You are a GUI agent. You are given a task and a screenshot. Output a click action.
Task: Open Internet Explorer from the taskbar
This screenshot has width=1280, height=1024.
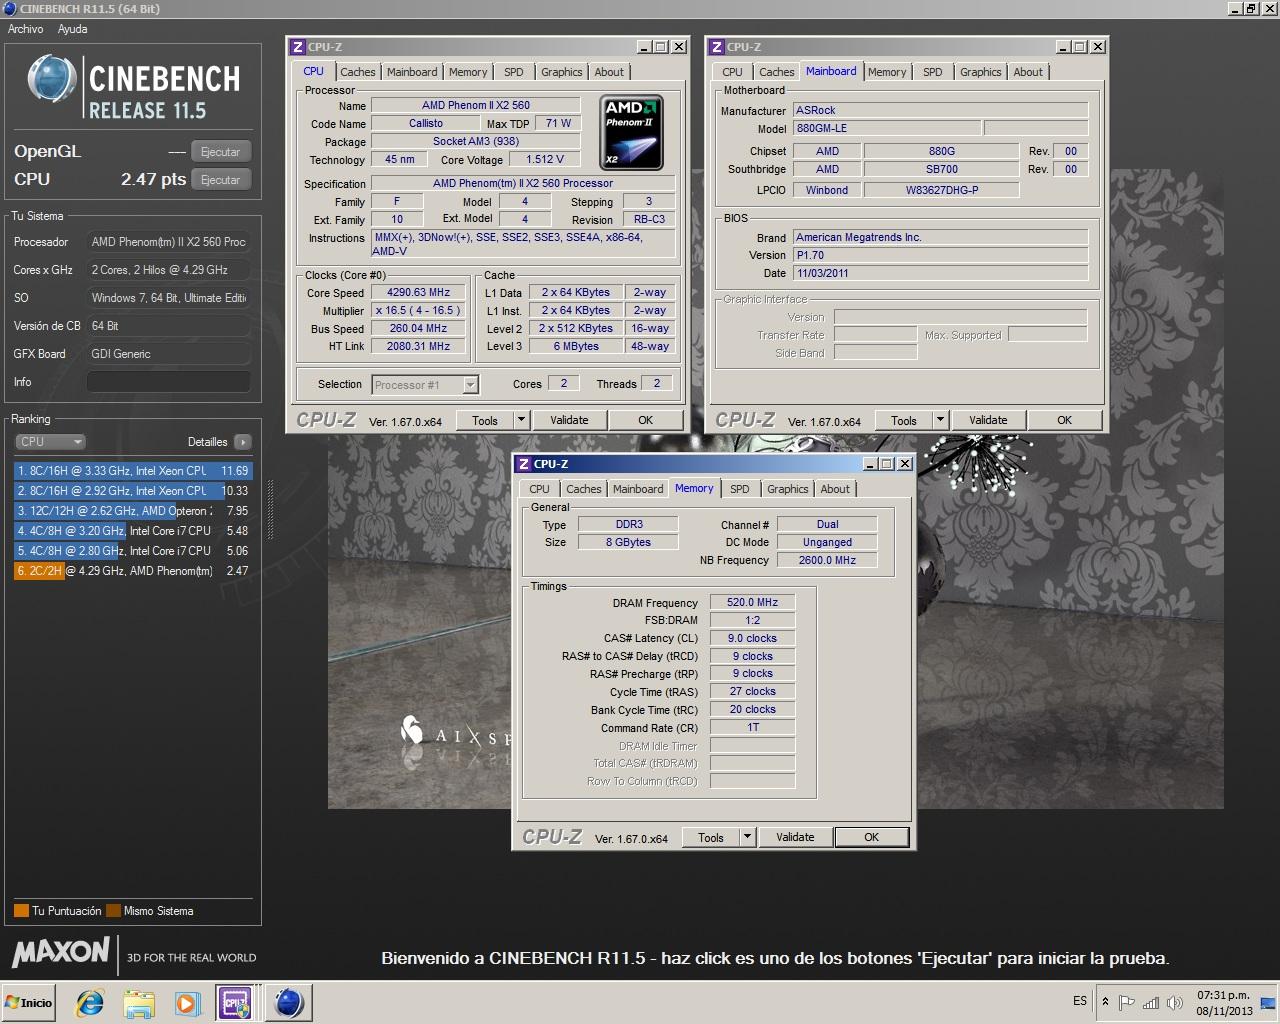coord(90,1002)
